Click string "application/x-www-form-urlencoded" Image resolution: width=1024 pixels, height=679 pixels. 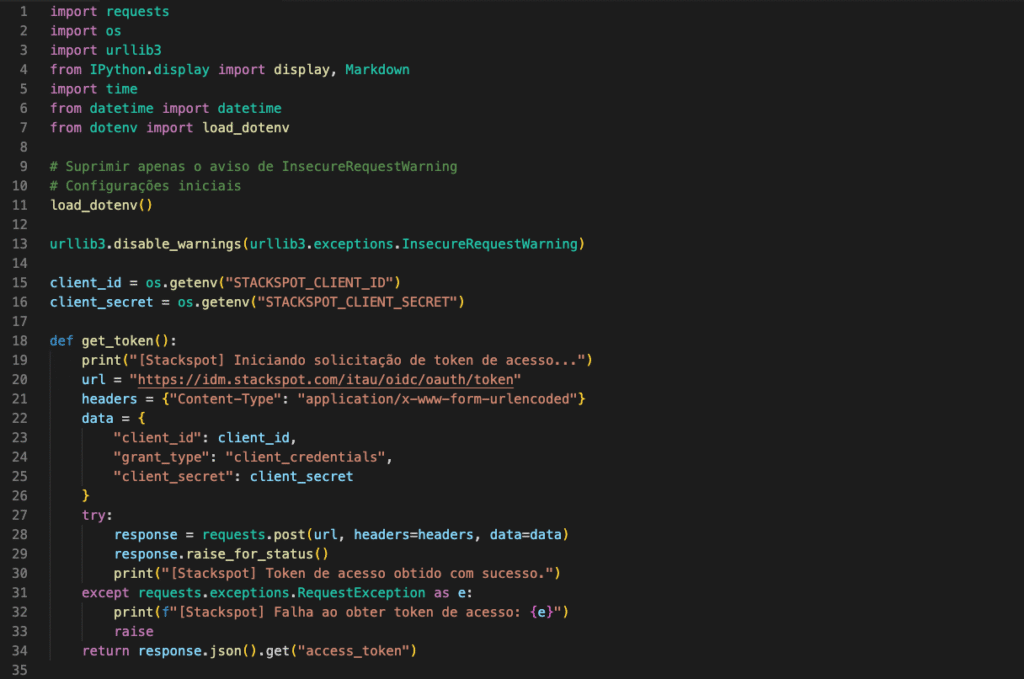437,399
